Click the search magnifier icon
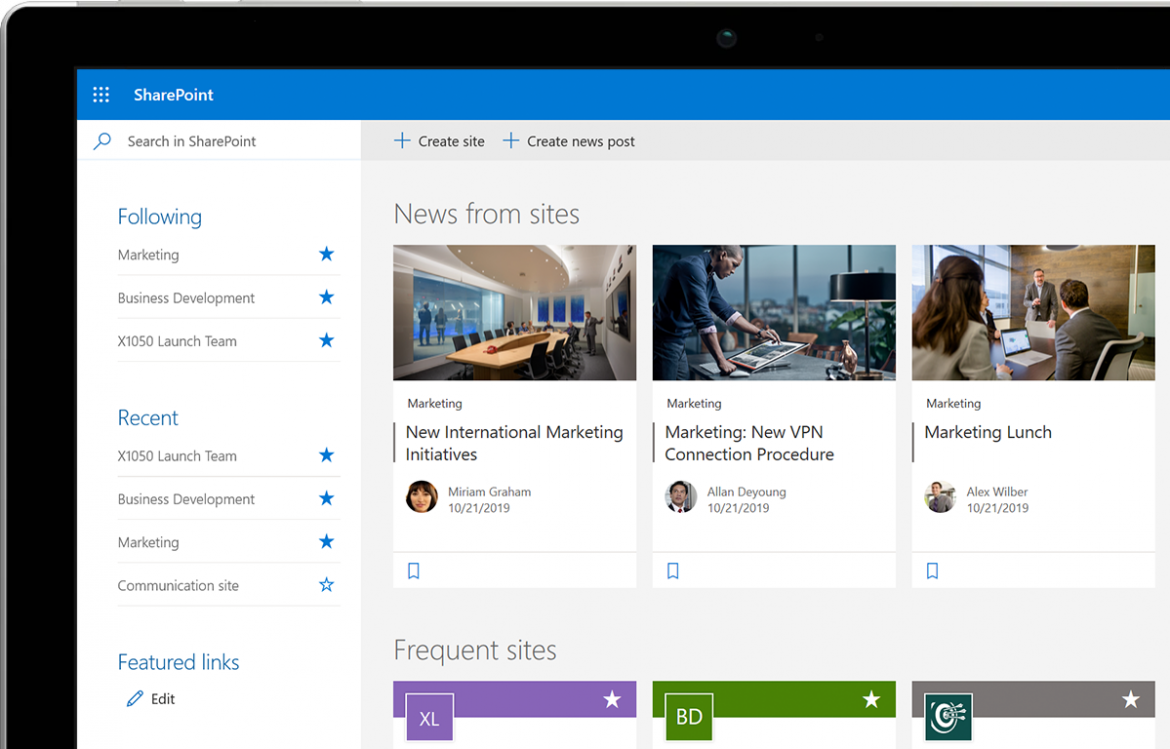The width and height of the screenshot is (1170, 749). pyautogui.click(x=101, y=140)
